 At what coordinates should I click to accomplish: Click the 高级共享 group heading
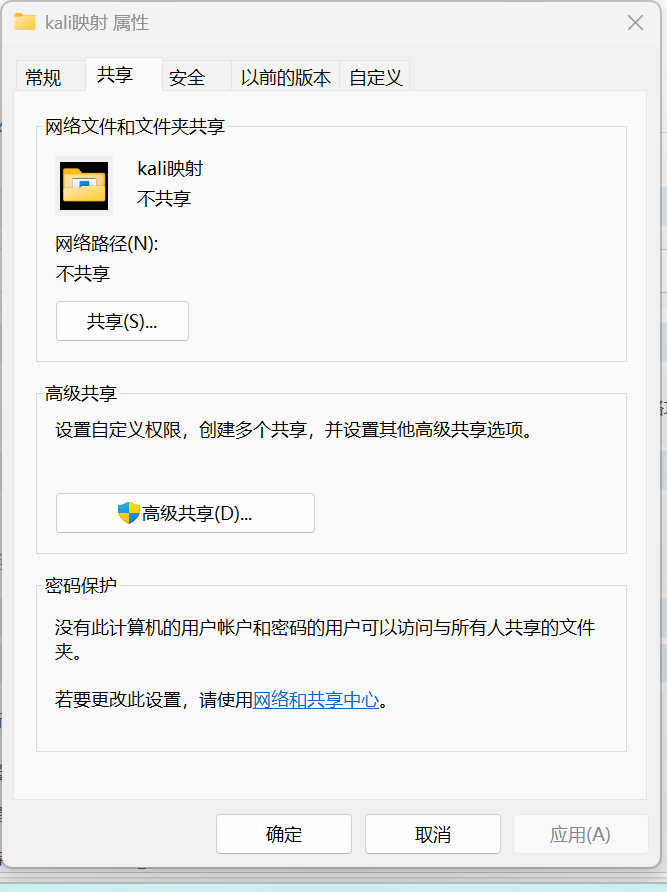click(81, 393)
